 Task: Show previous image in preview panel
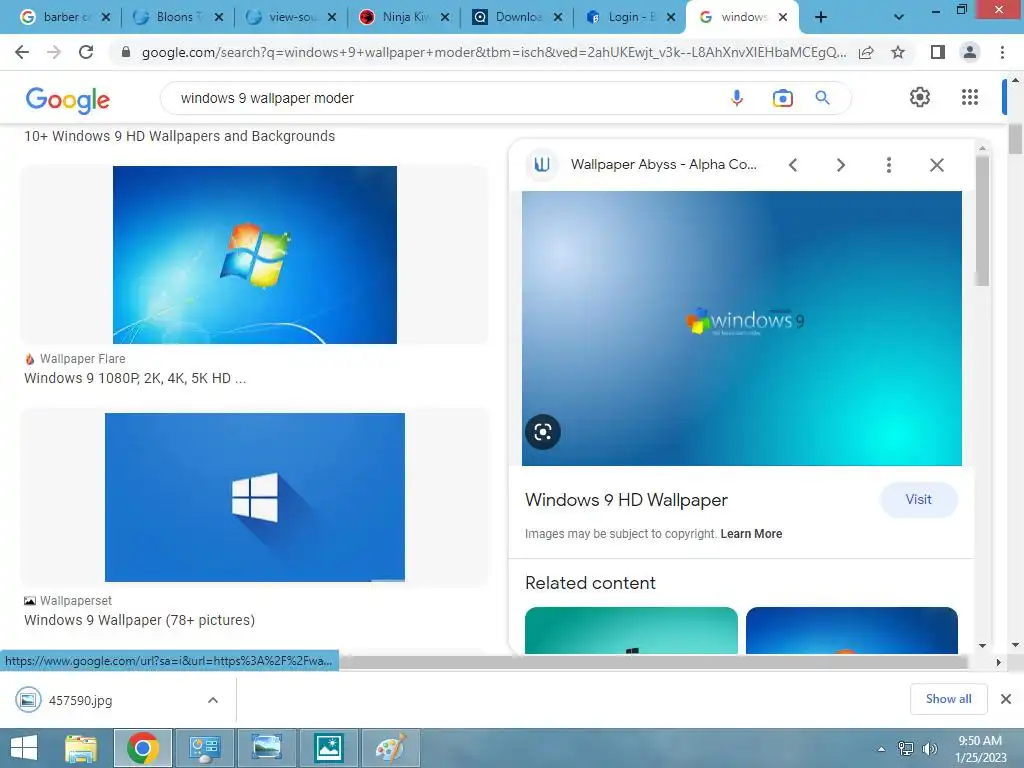[x=793, y=165]
